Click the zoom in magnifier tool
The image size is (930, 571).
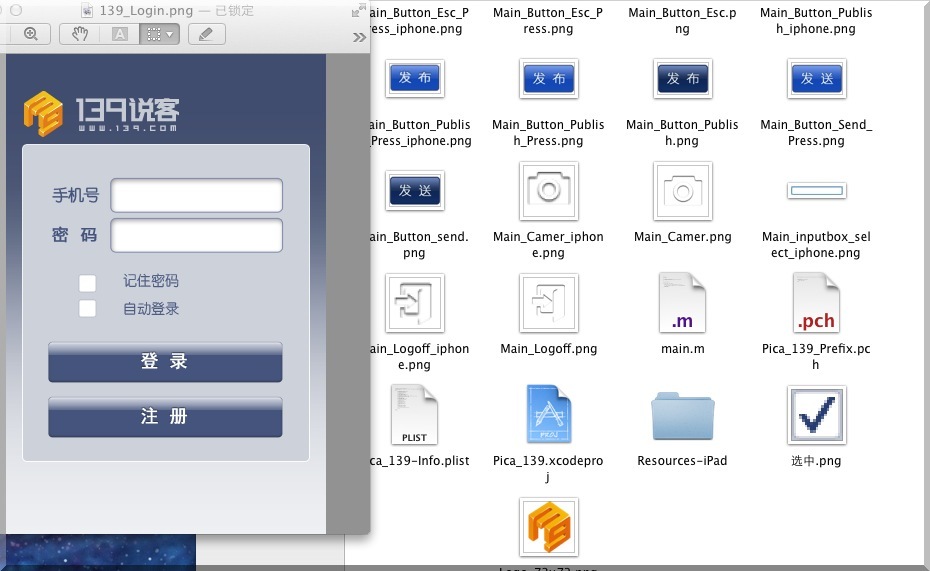pyautogui.click(x=30, y=34)
